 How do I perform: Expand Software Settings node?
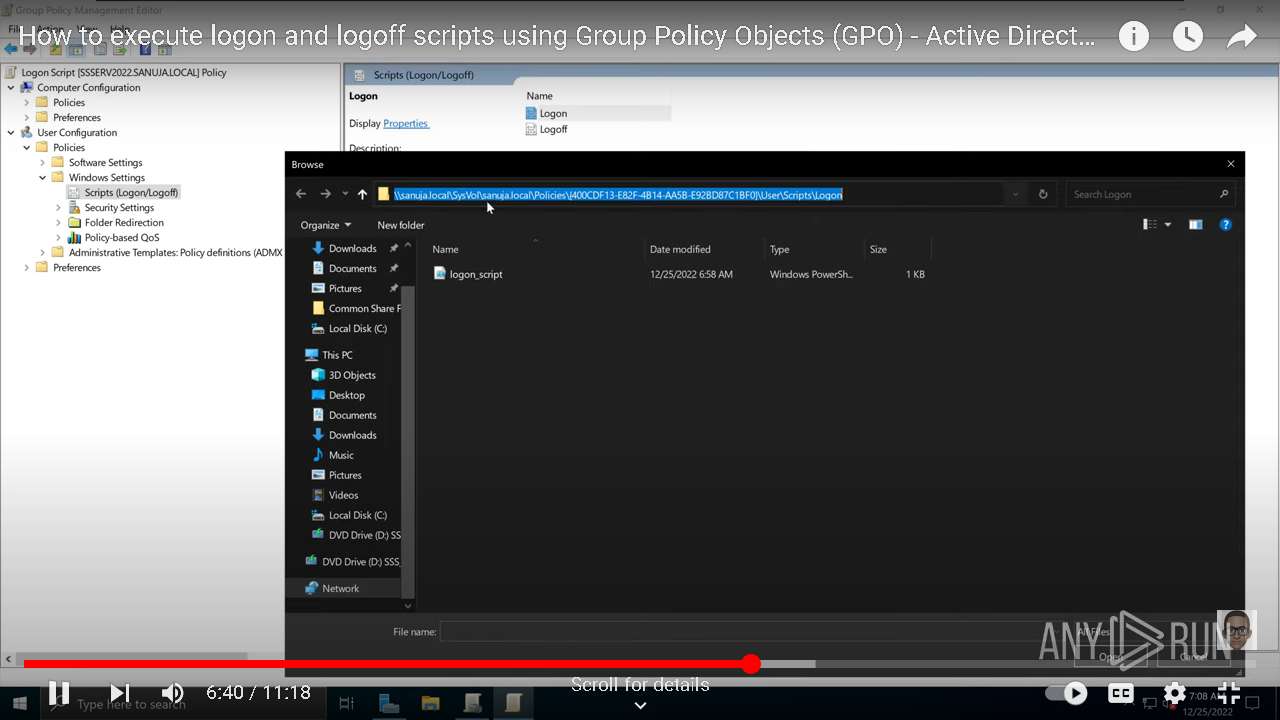click(43, 162)
